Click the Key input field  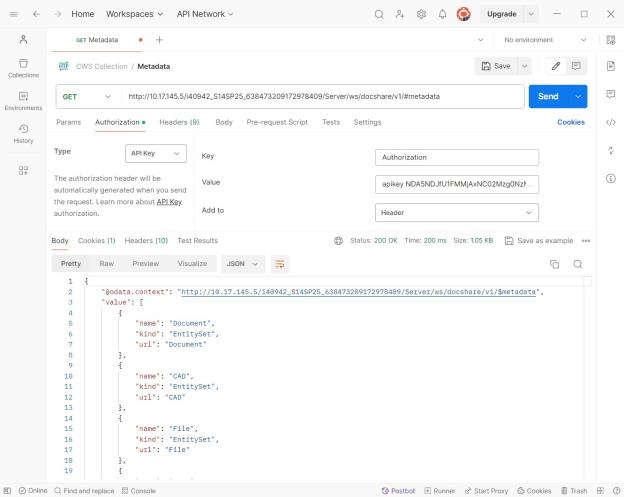[x=456, y=158]
